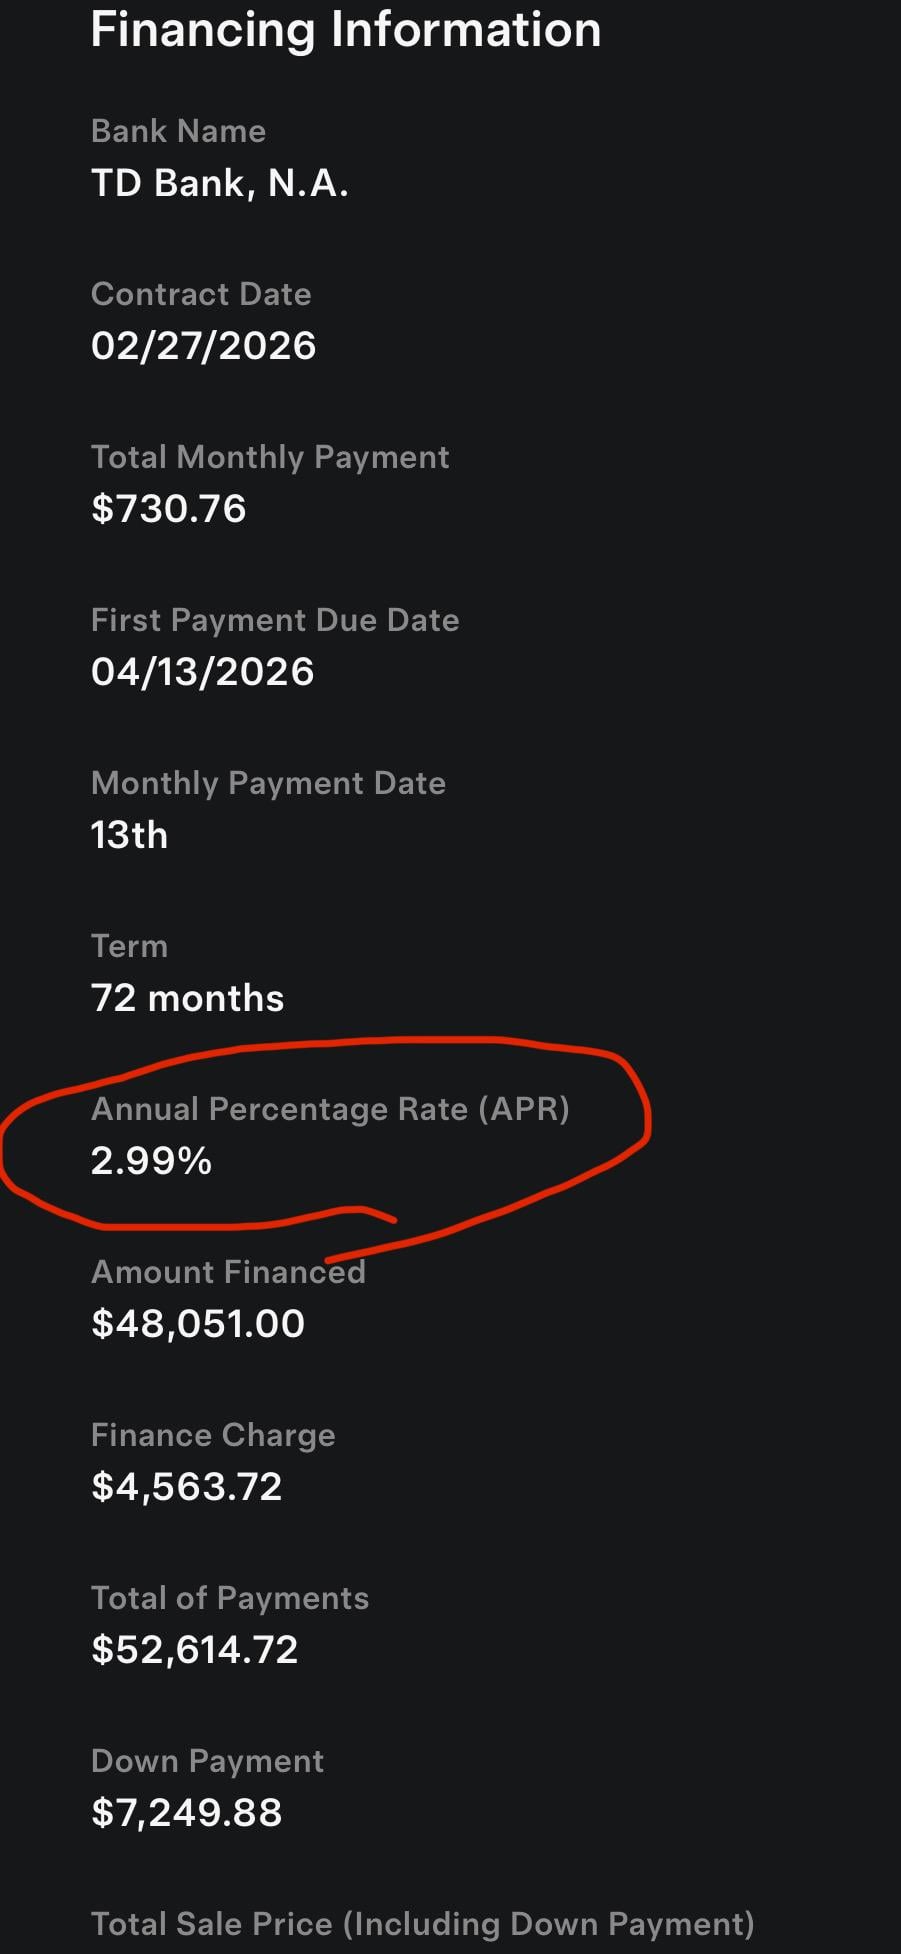
Task: Tap the Total Sale Price label
Action: 422,1924
